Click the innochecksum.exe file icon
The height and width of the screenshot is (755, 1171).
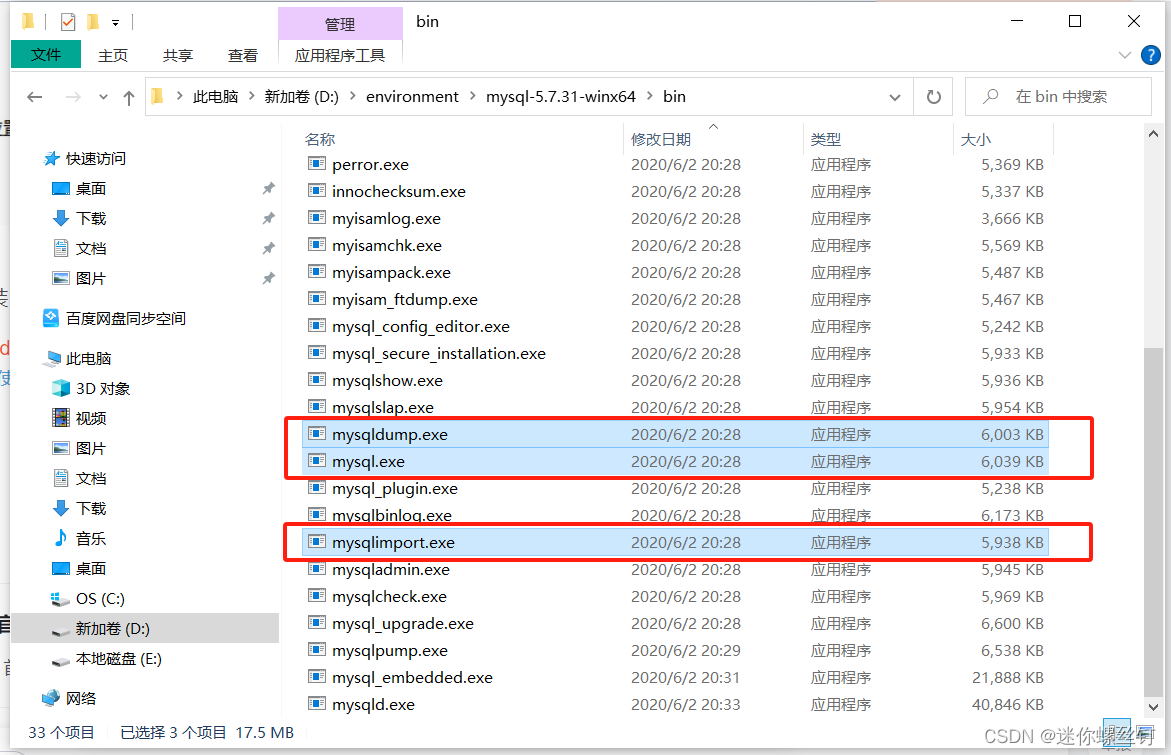(317, 190)
